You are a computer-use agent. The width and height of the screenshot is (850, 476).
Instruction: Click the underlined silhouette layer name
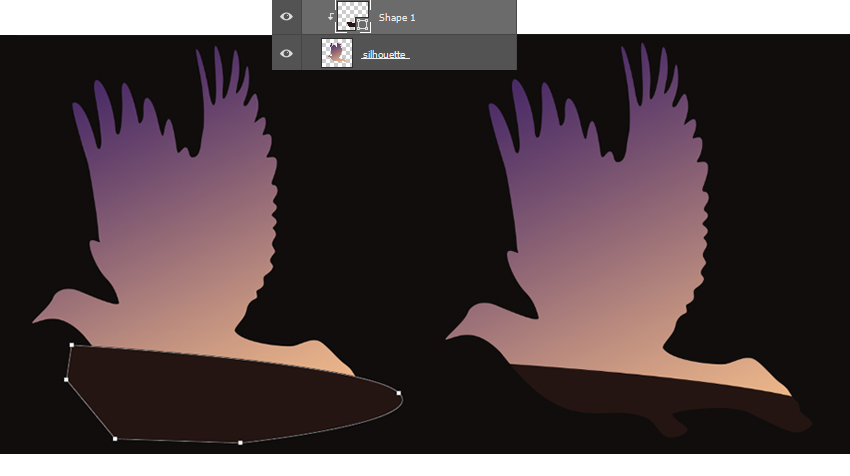(x=385, y=54)
